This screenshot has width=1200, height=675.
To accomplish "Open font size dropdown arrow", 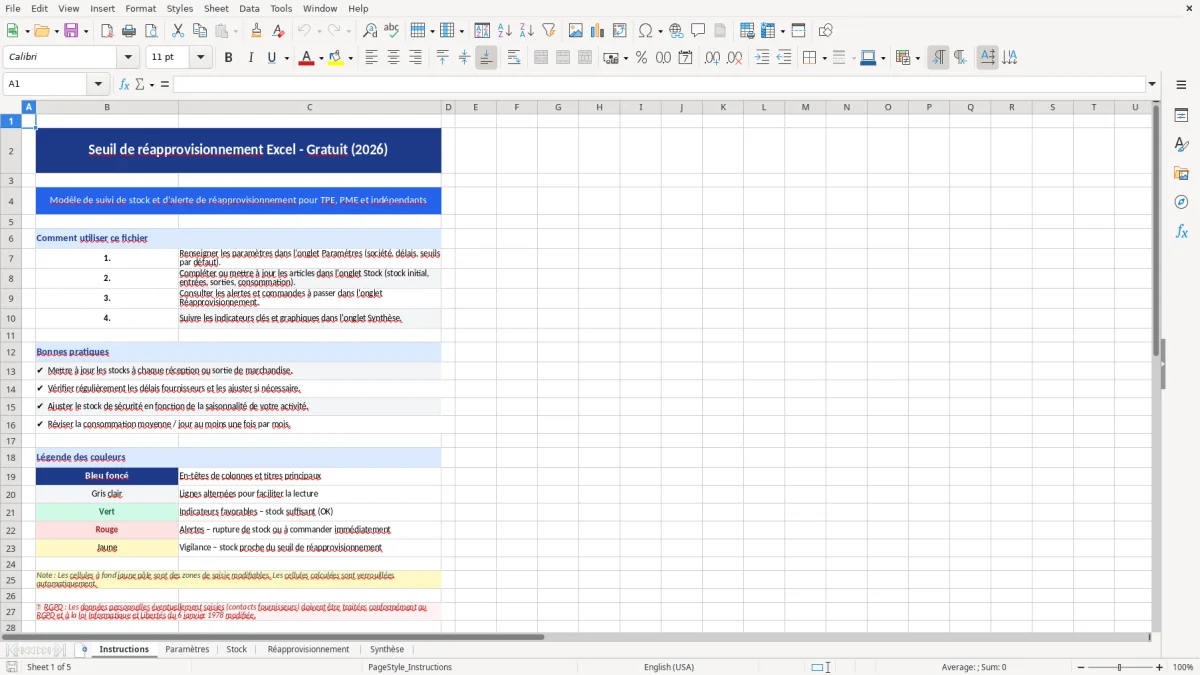I will [201, 58].
